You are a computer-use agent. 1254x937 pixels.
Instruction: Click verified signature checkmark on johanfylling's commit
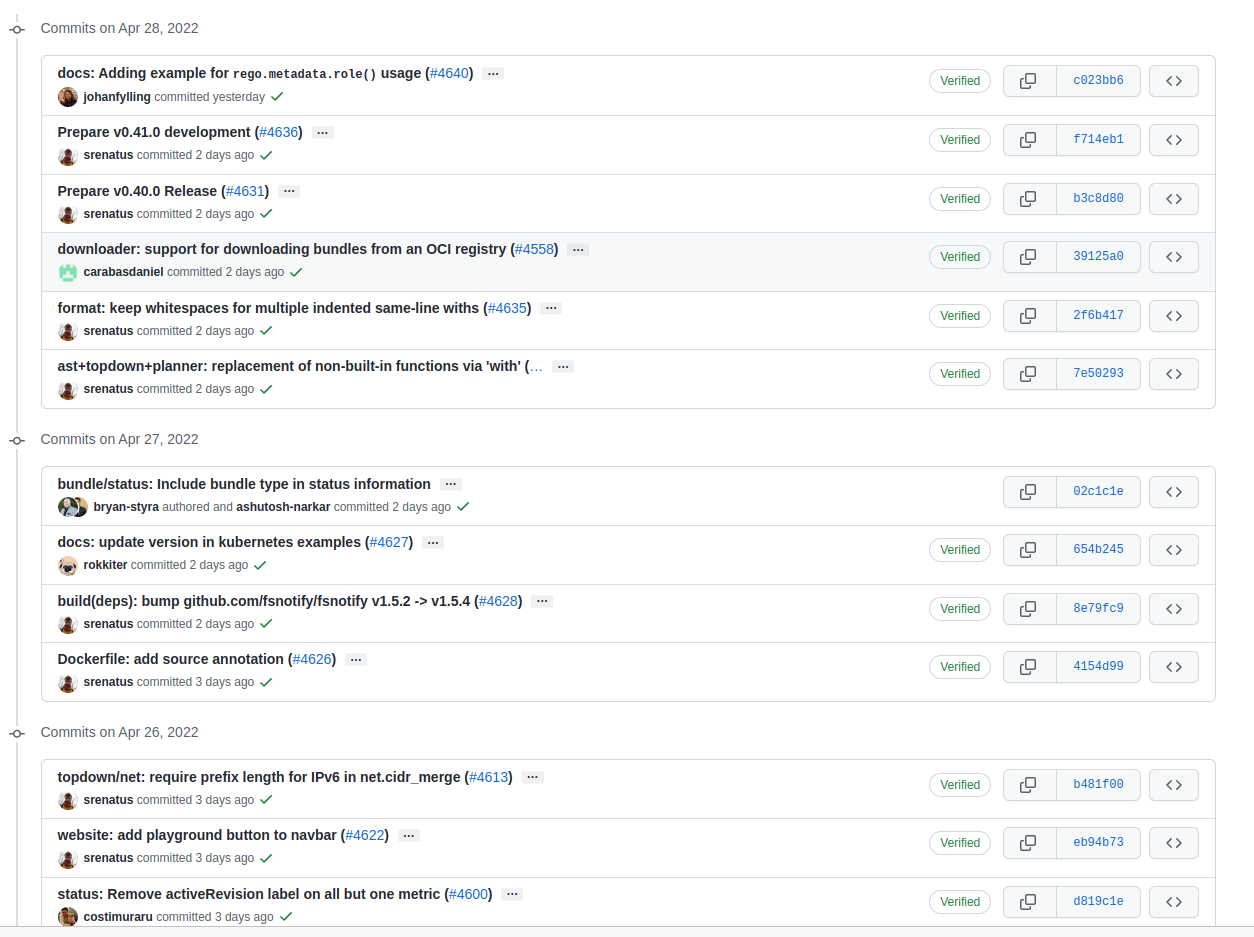tap(277, 96)
